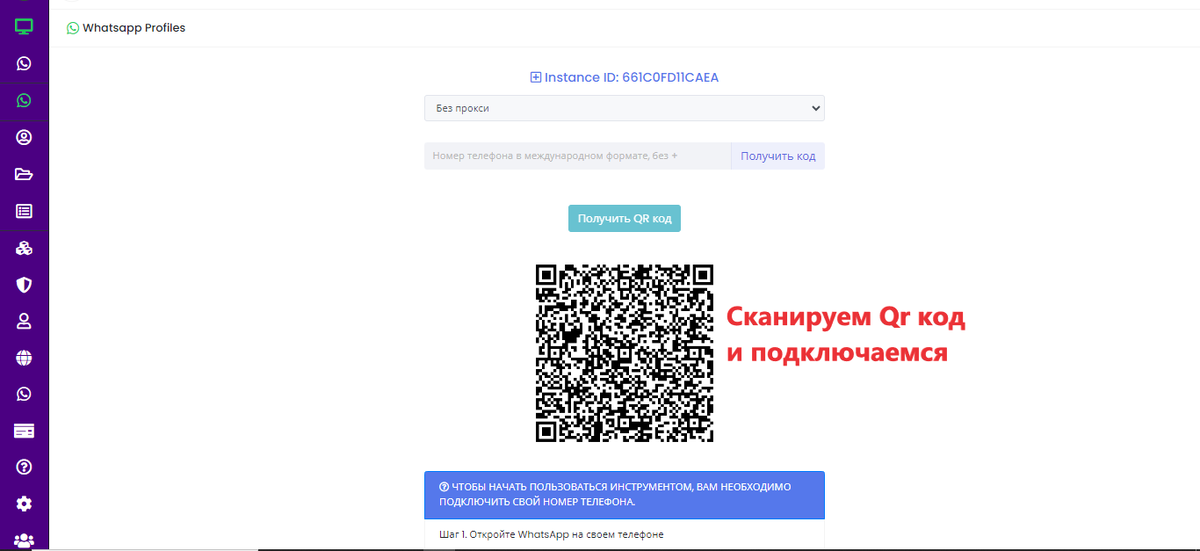The width and height of the screenshot is (1200, 551).
Task: Click the 'Instance ID: 661C0FD11CAEA' text
Action: pos(632,77)
